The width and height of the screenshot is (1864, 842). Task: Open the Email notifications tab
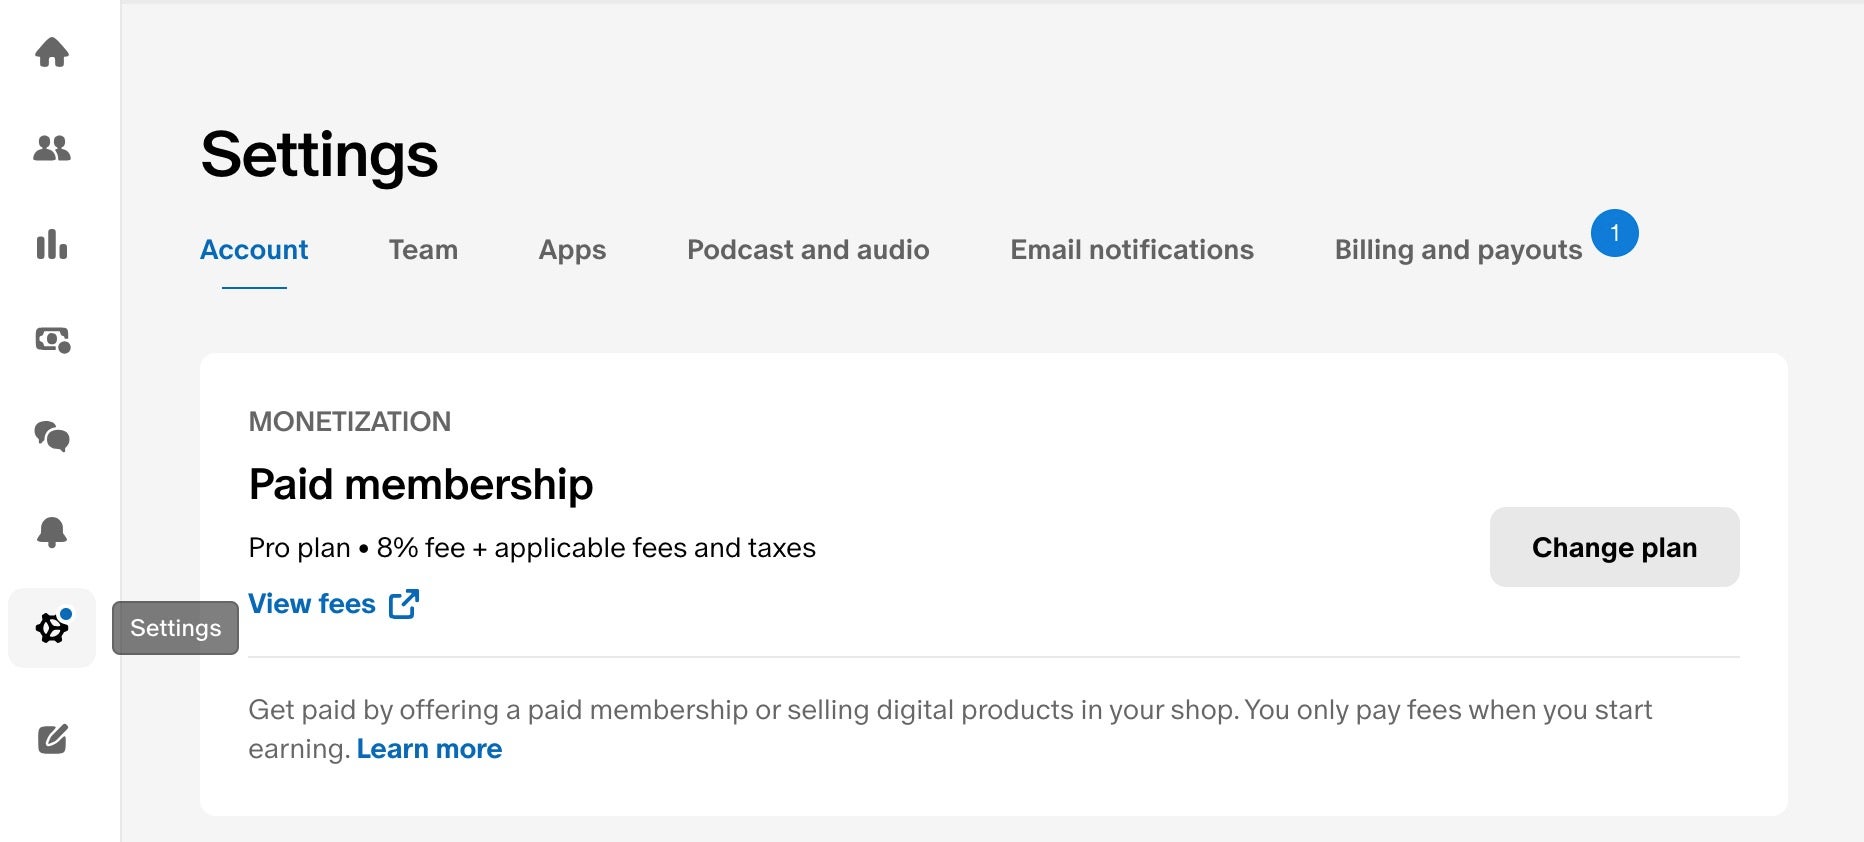tap(1132, 250)
